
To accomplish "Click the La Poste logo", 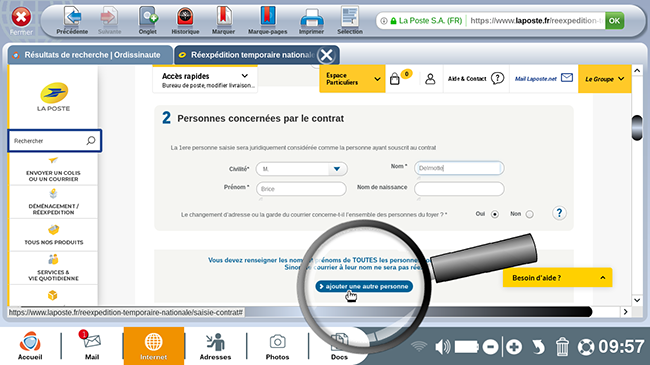I will (53, 97).
